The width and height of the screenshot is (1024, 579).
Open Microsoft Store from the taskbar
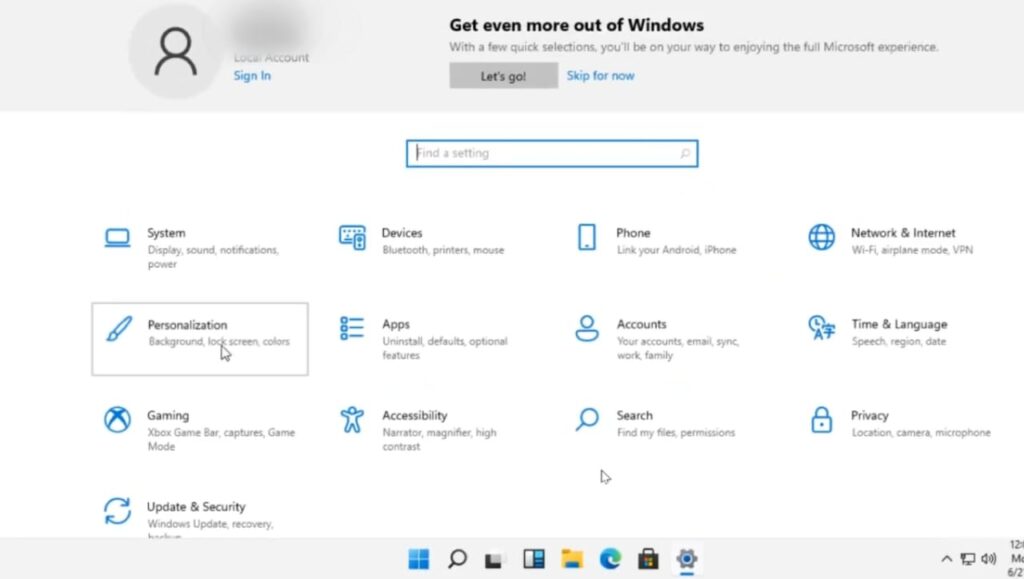point(648,559)
